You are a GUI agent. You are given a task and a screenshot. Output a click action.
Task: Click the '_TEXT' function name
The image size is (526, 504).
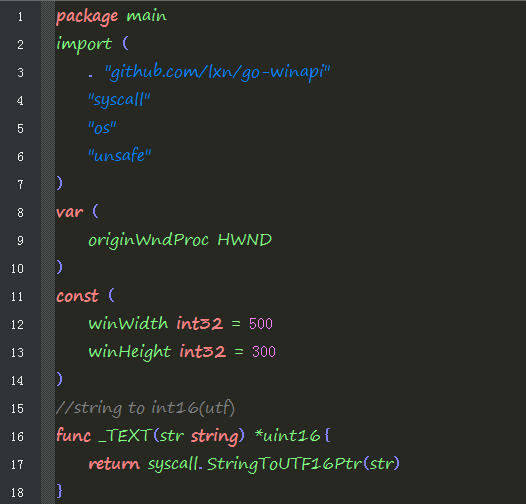click(x=125, y=436)
